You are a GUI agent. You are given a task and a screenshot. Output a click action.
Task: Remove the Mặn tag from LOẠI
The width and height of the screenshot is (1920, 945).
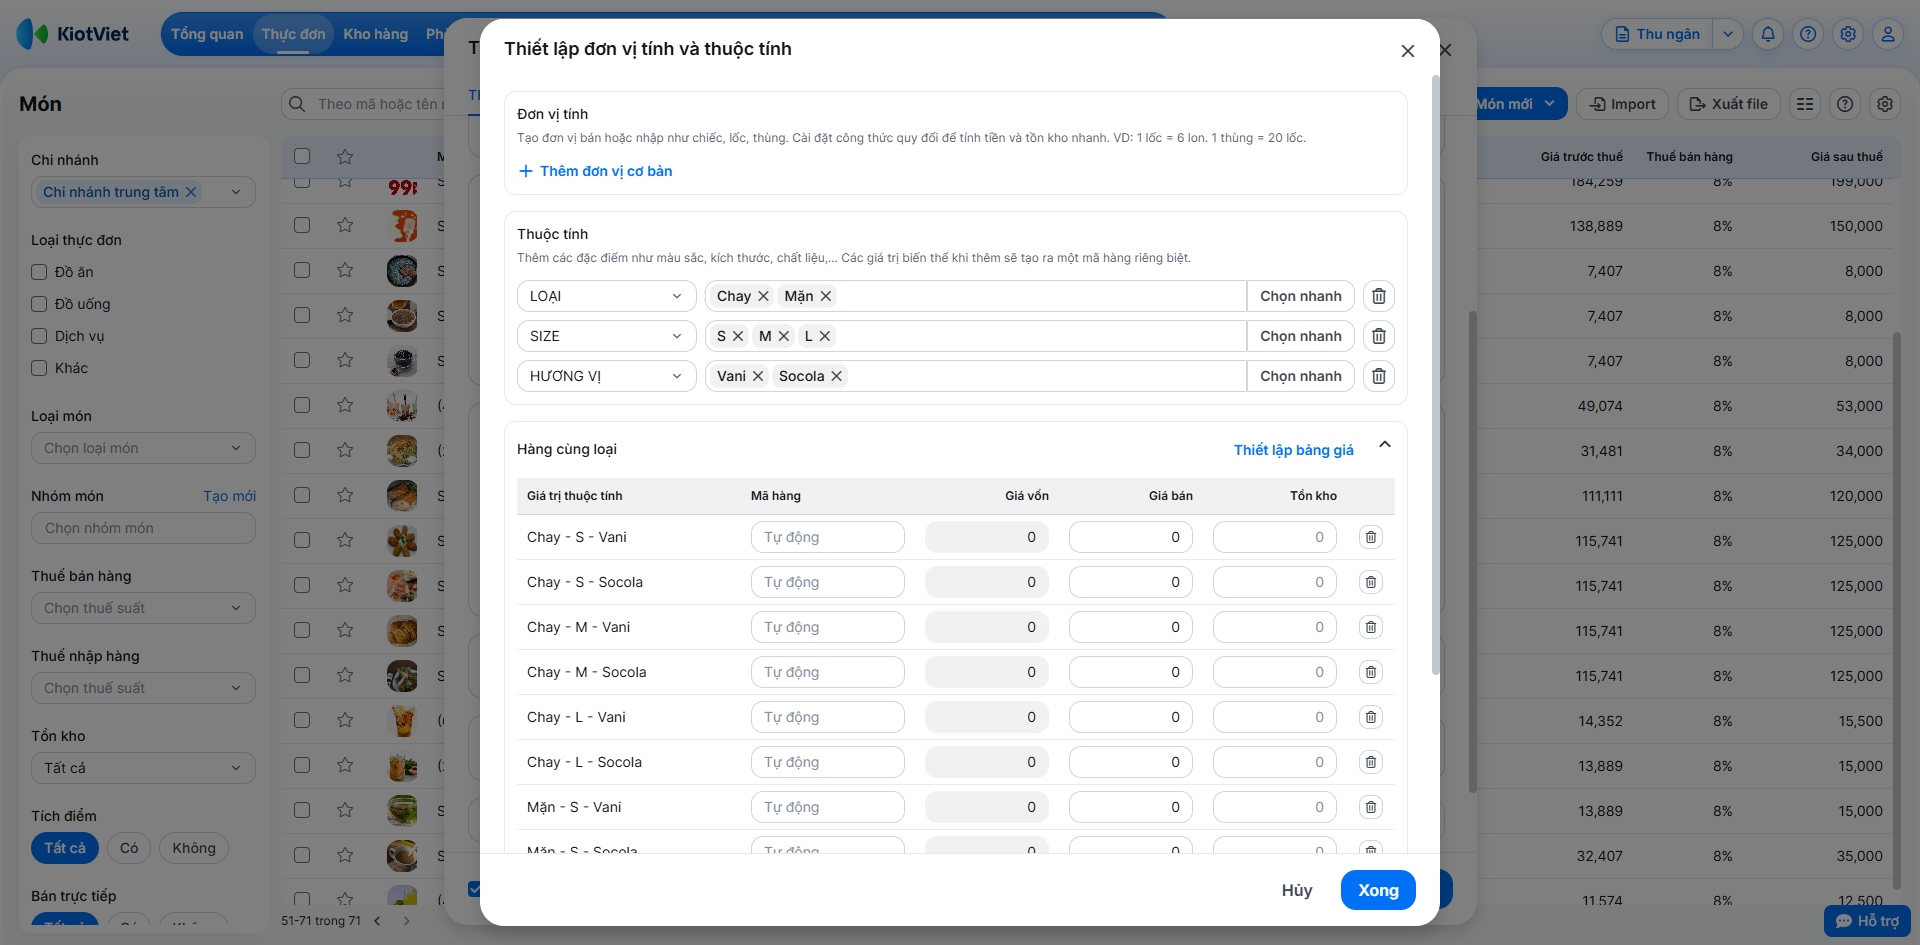click(x=826, y=296)
